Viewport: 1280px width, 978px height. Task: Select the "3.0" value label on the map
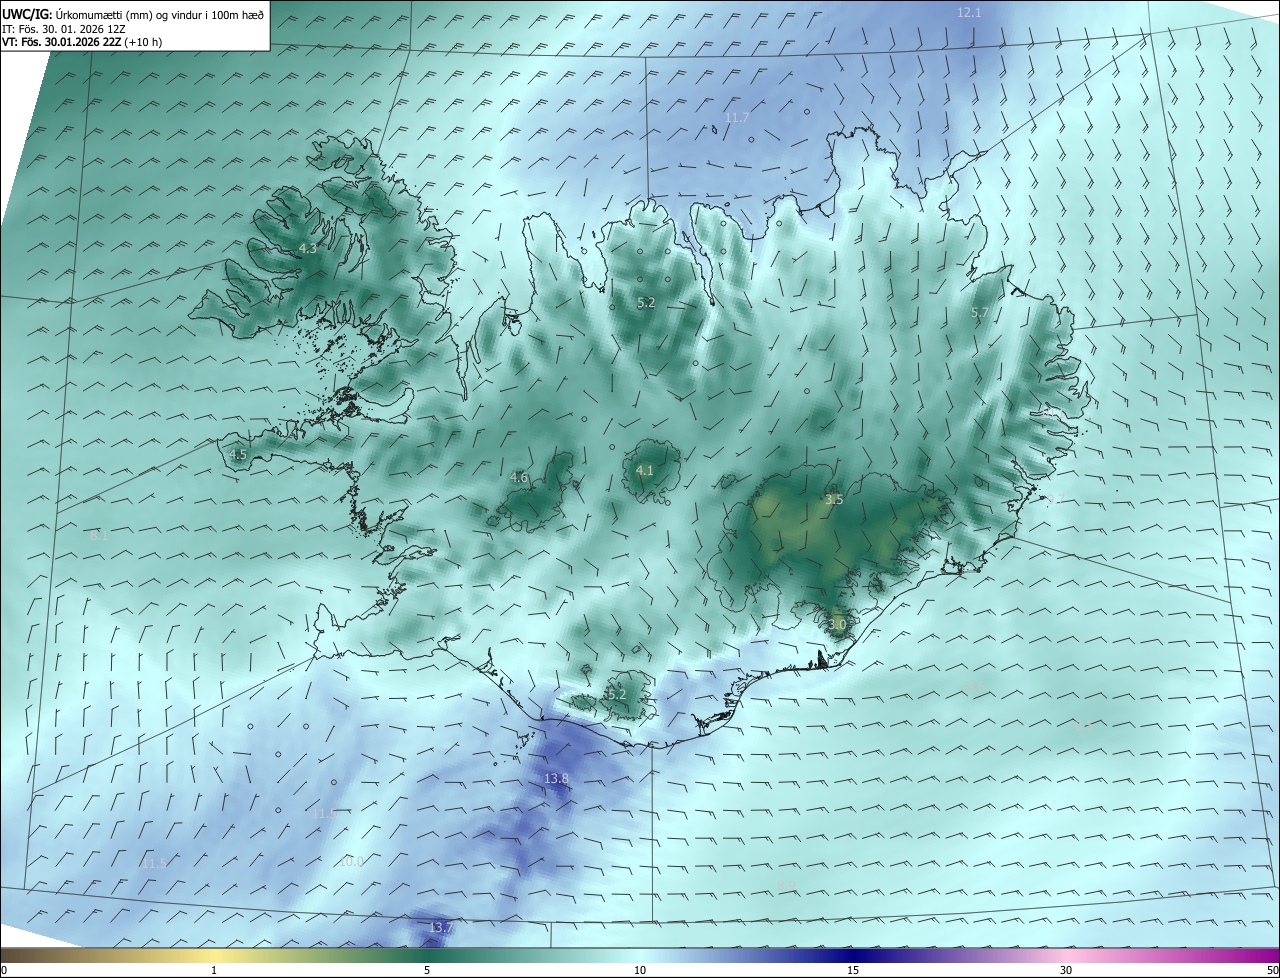pos(837,624)
